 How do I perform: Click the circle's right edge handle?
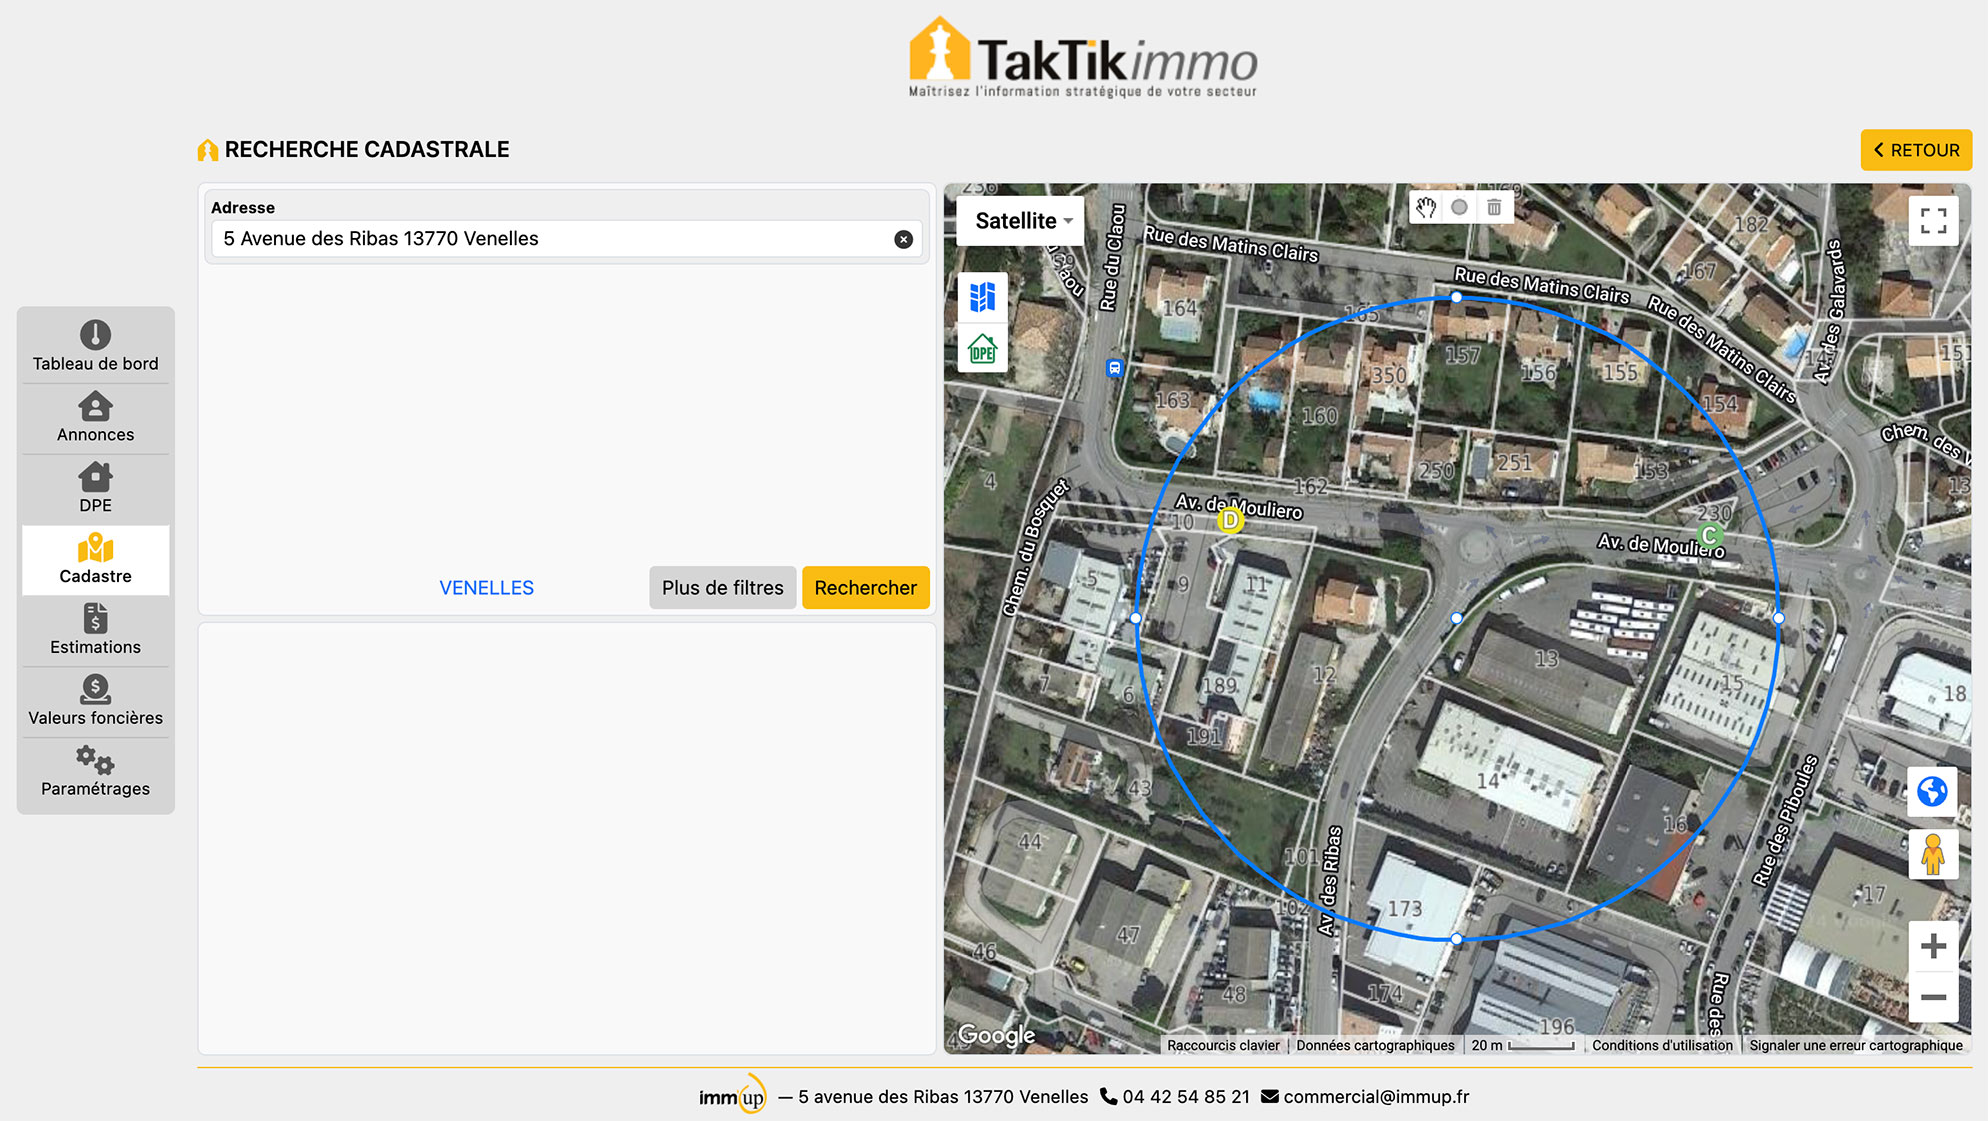[x=1778, y=618]
